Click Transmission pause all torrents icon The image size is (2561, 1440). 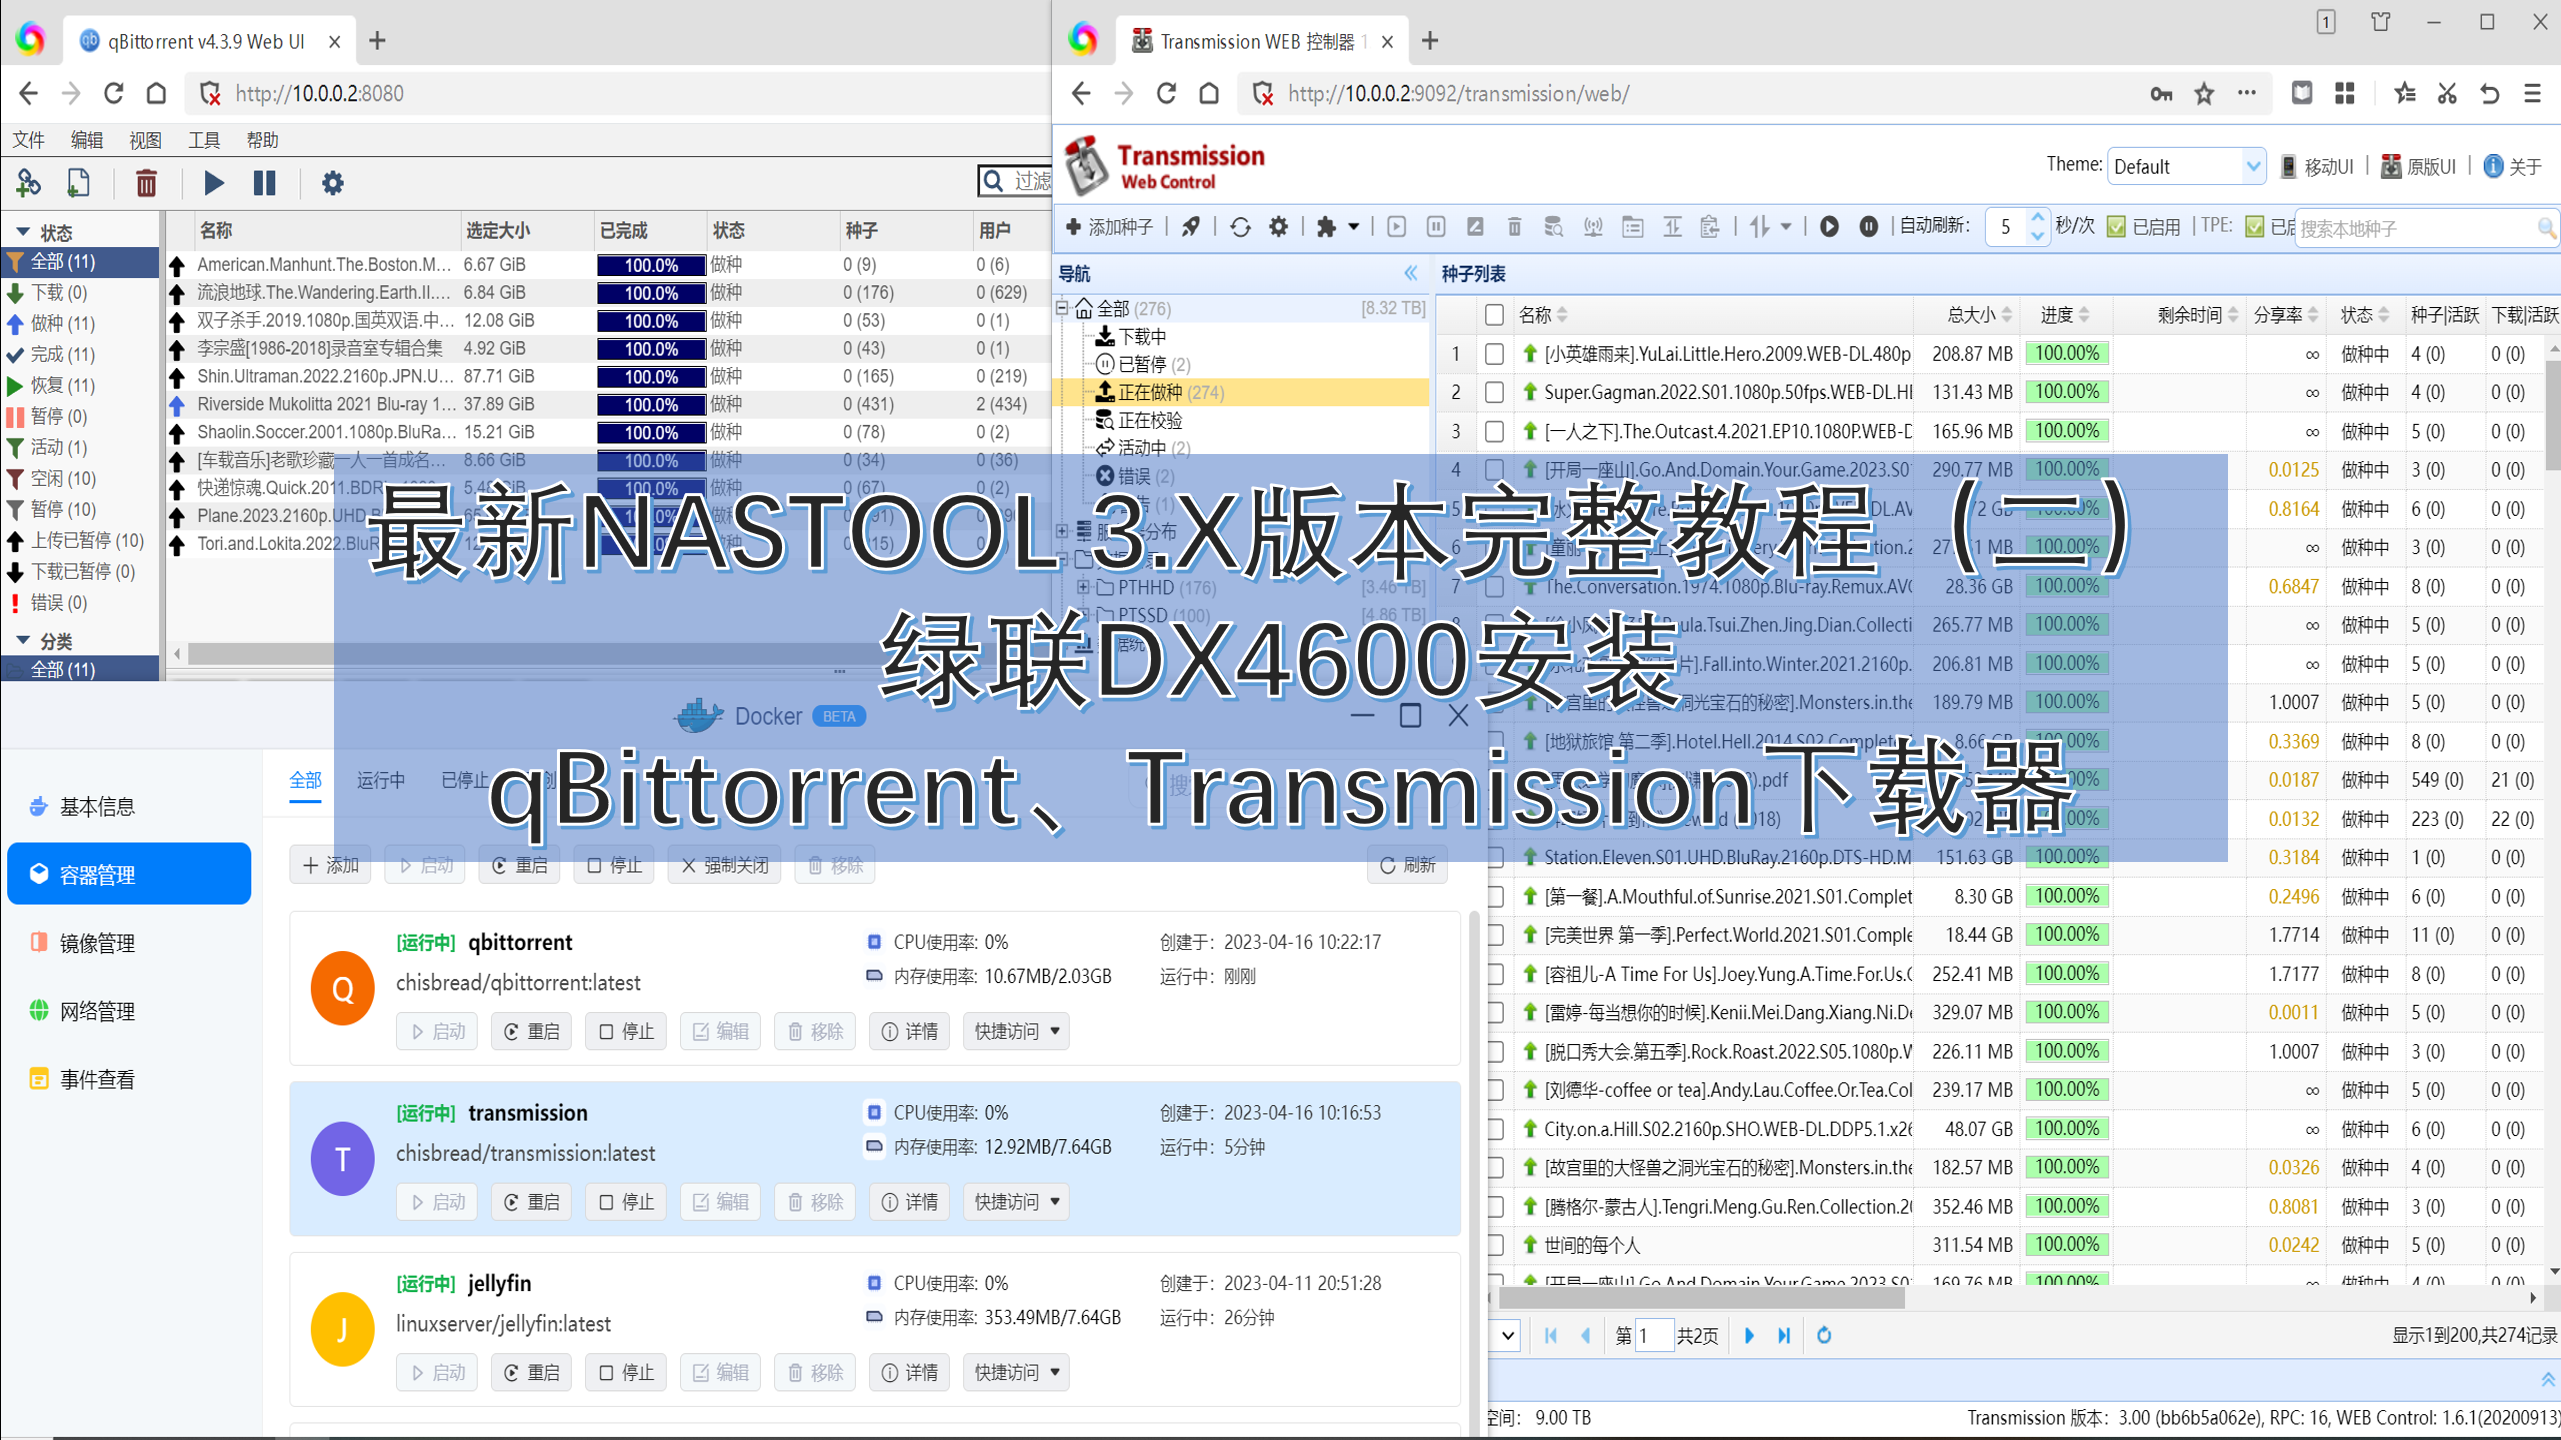[x=1868, y=227]
